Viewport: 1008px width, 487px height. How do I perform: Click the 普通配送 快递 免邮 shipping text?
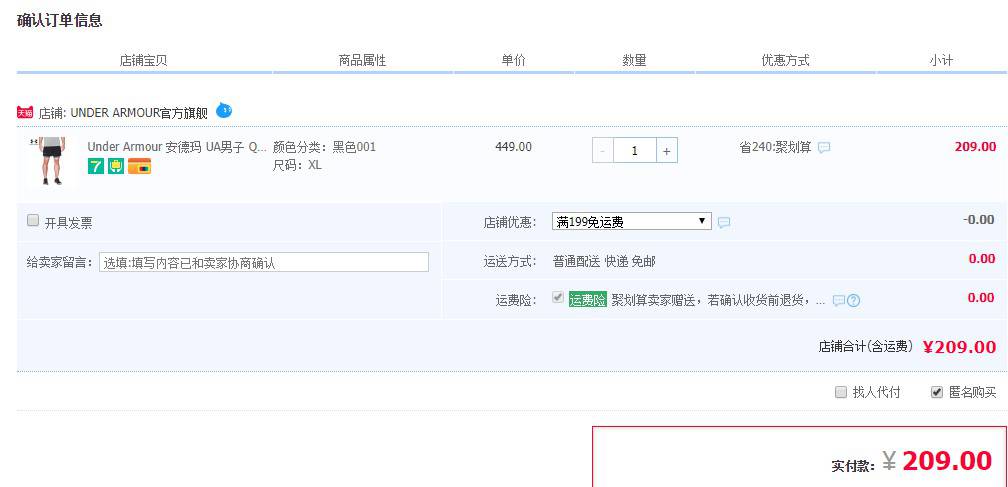[x=604, y=261]
